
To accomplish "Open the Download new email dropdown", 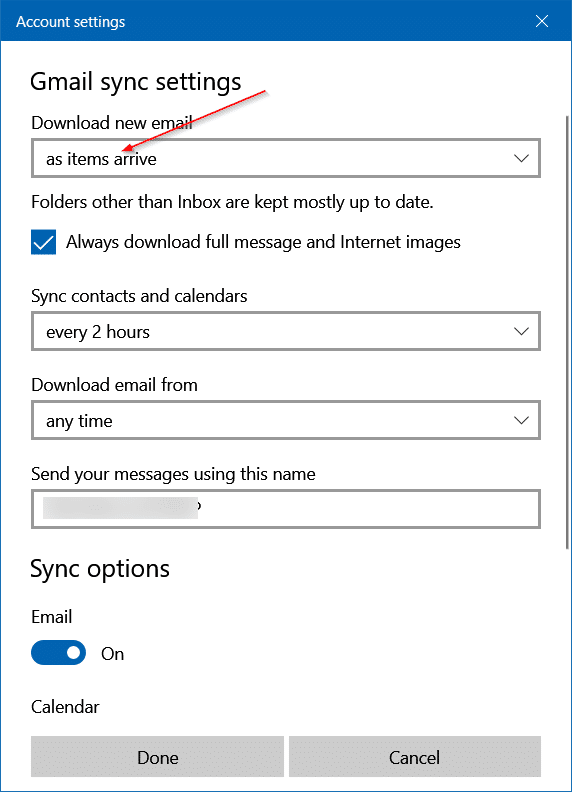I will pyautogui.click(x=286, y=158).
